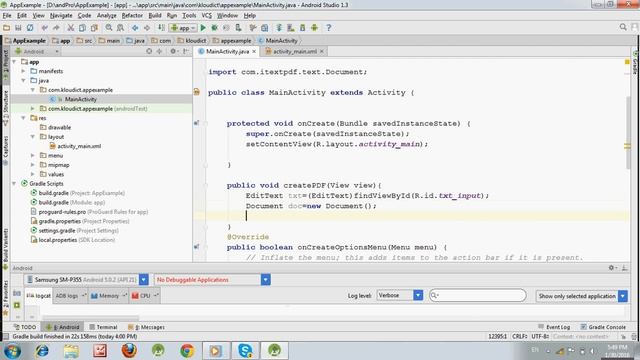This screenshot has width=640, height=360.
Task: Switch to the activity_main.xml editor tab
Action: pos(295,51)
